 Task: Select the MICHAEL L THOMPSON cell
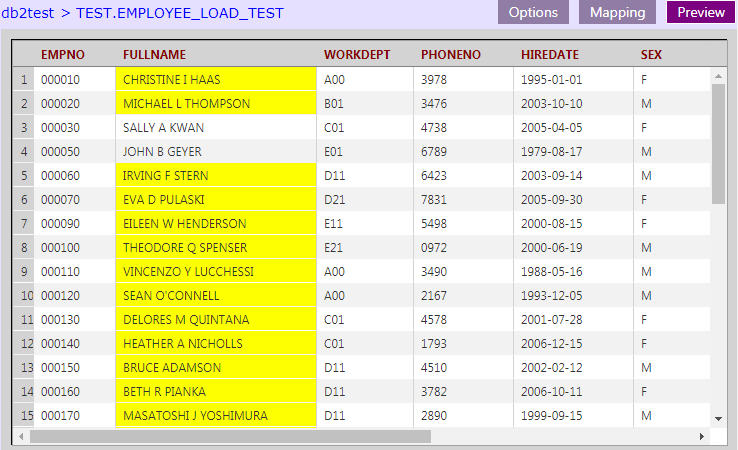216,104
